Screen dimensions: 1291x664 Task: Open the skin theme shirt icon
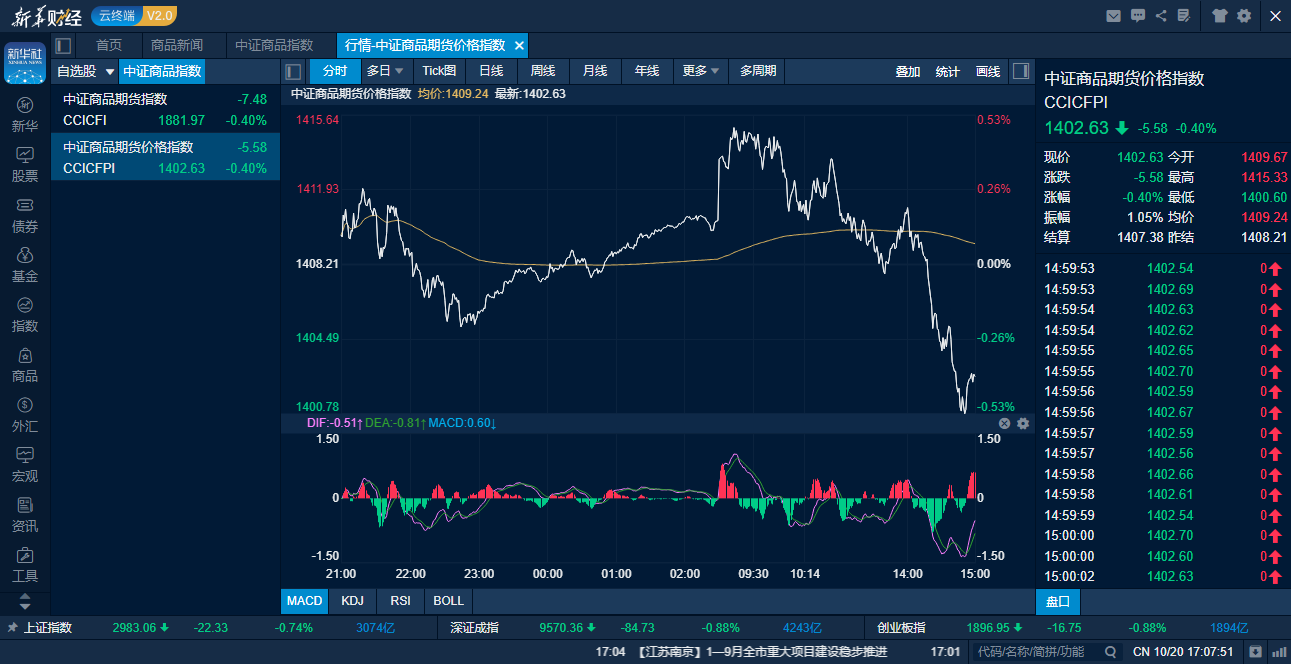click(x=1219, y=16)
